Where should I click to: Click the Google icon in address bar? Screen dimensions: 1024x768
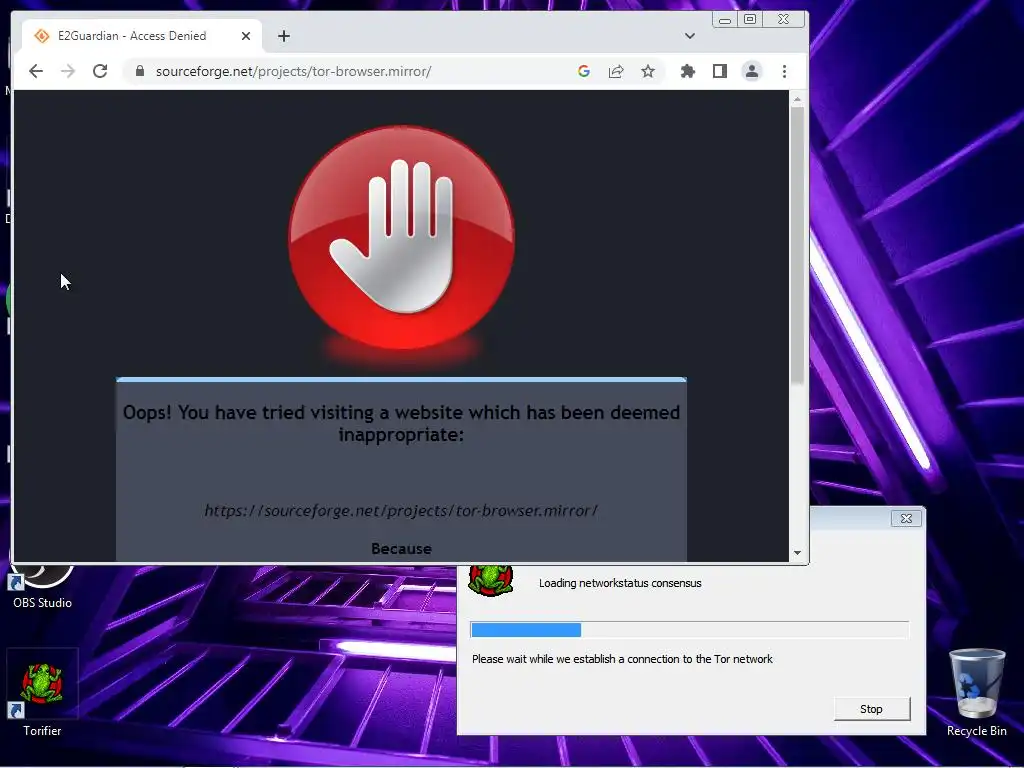click(x=584, y=71)
